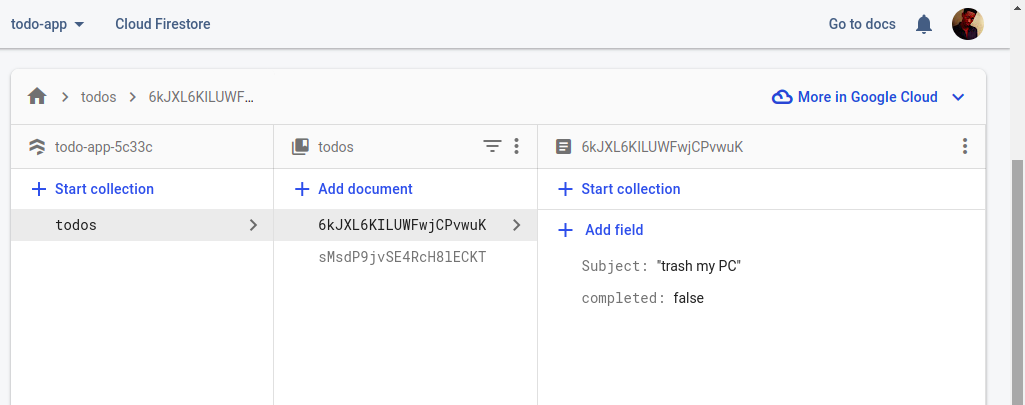Click the user profile avatar
This screenshot has width=1025, height=405.
[x=967, y=24]
